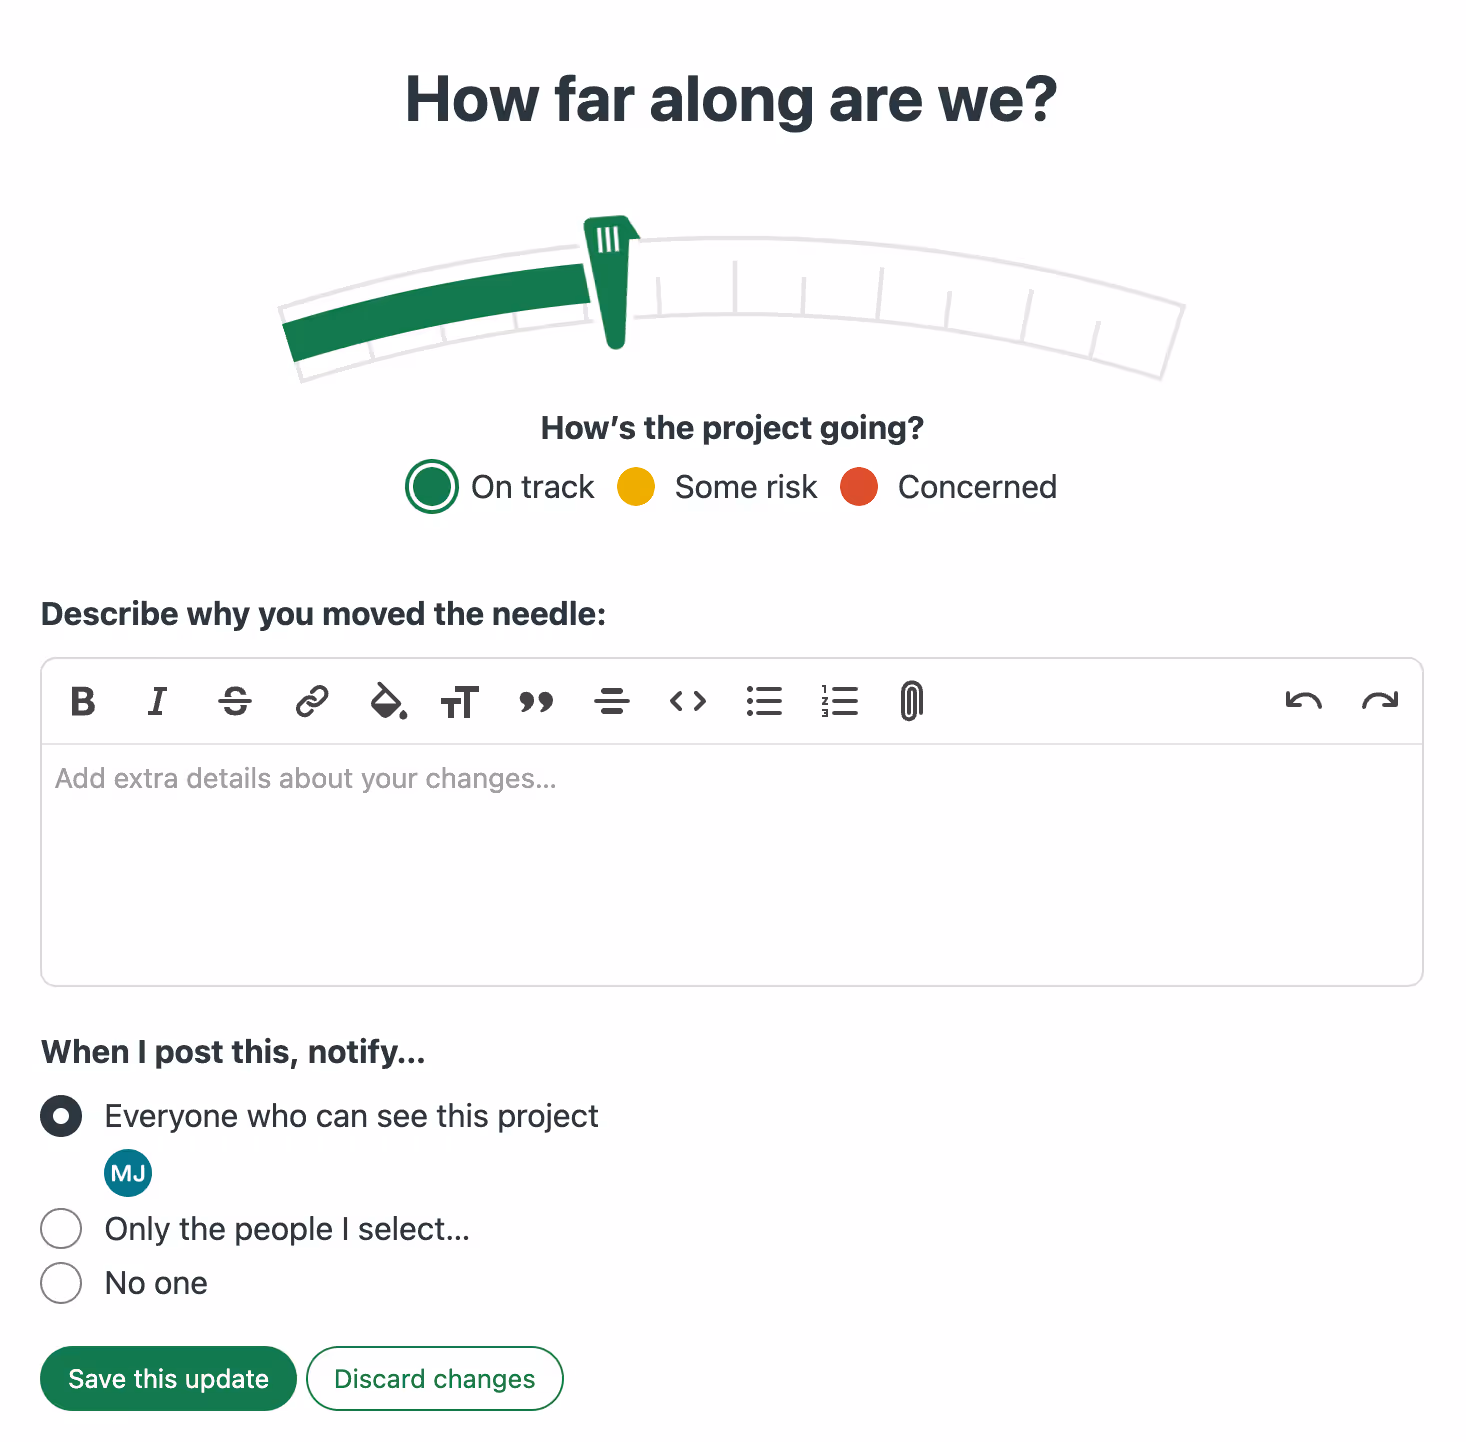The width and height of the screenshot is (1466, 1442).
Task: Discard changes to the update
Action: tap(434, 1378)
